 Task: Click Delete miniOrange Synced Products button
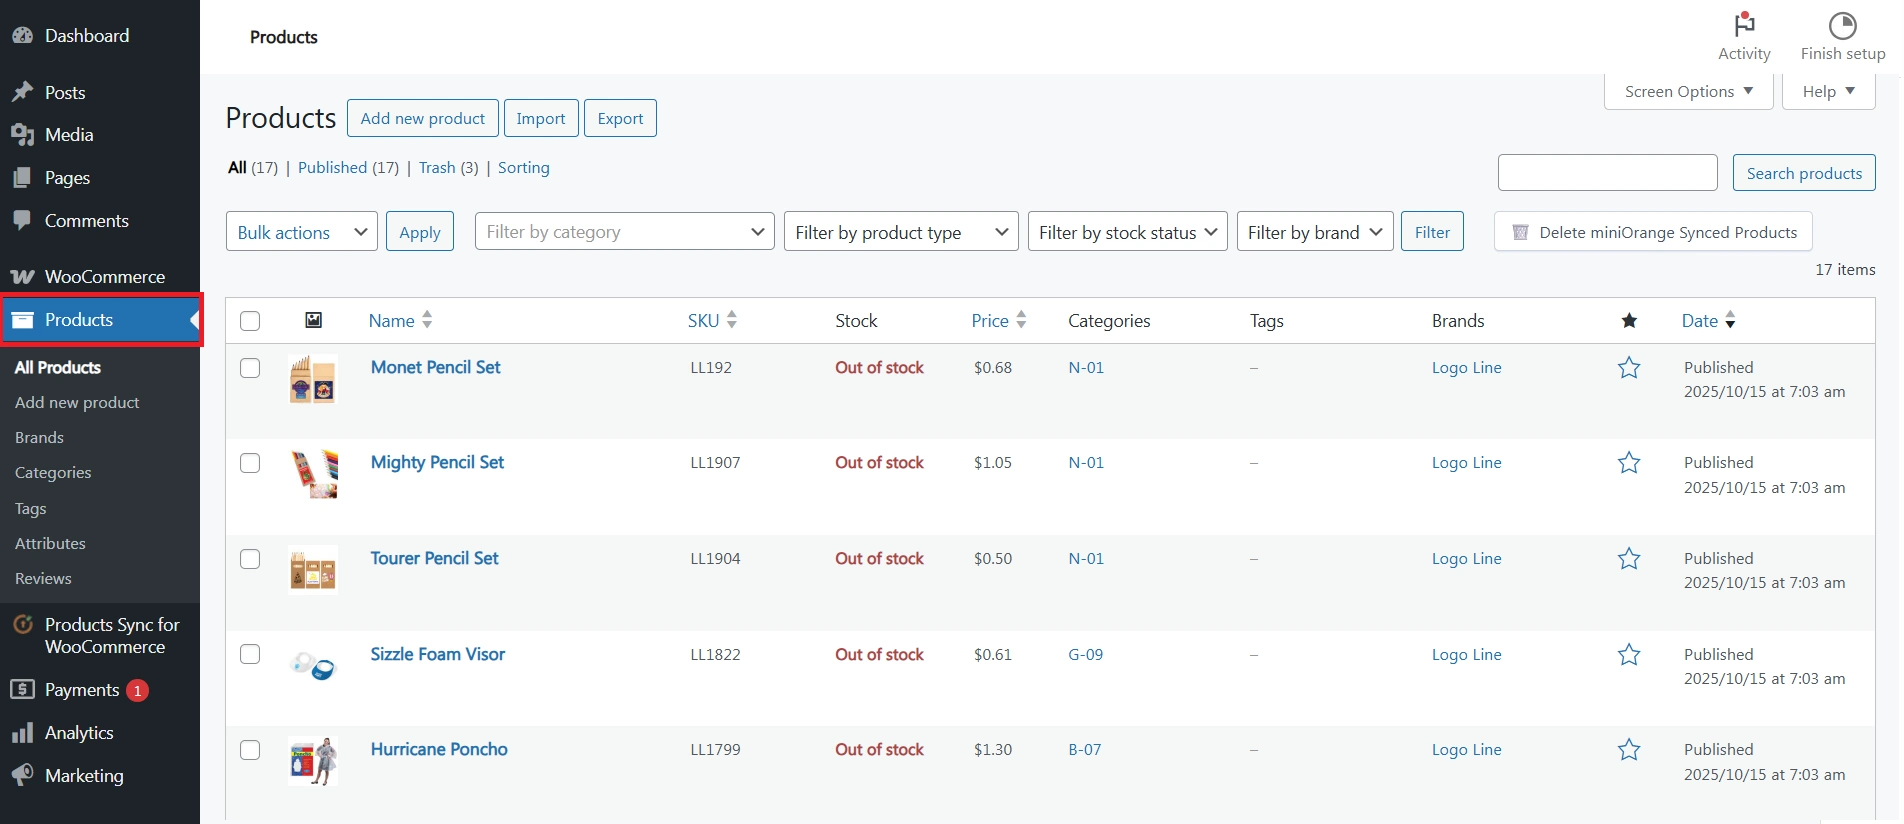click(1653, 232)
